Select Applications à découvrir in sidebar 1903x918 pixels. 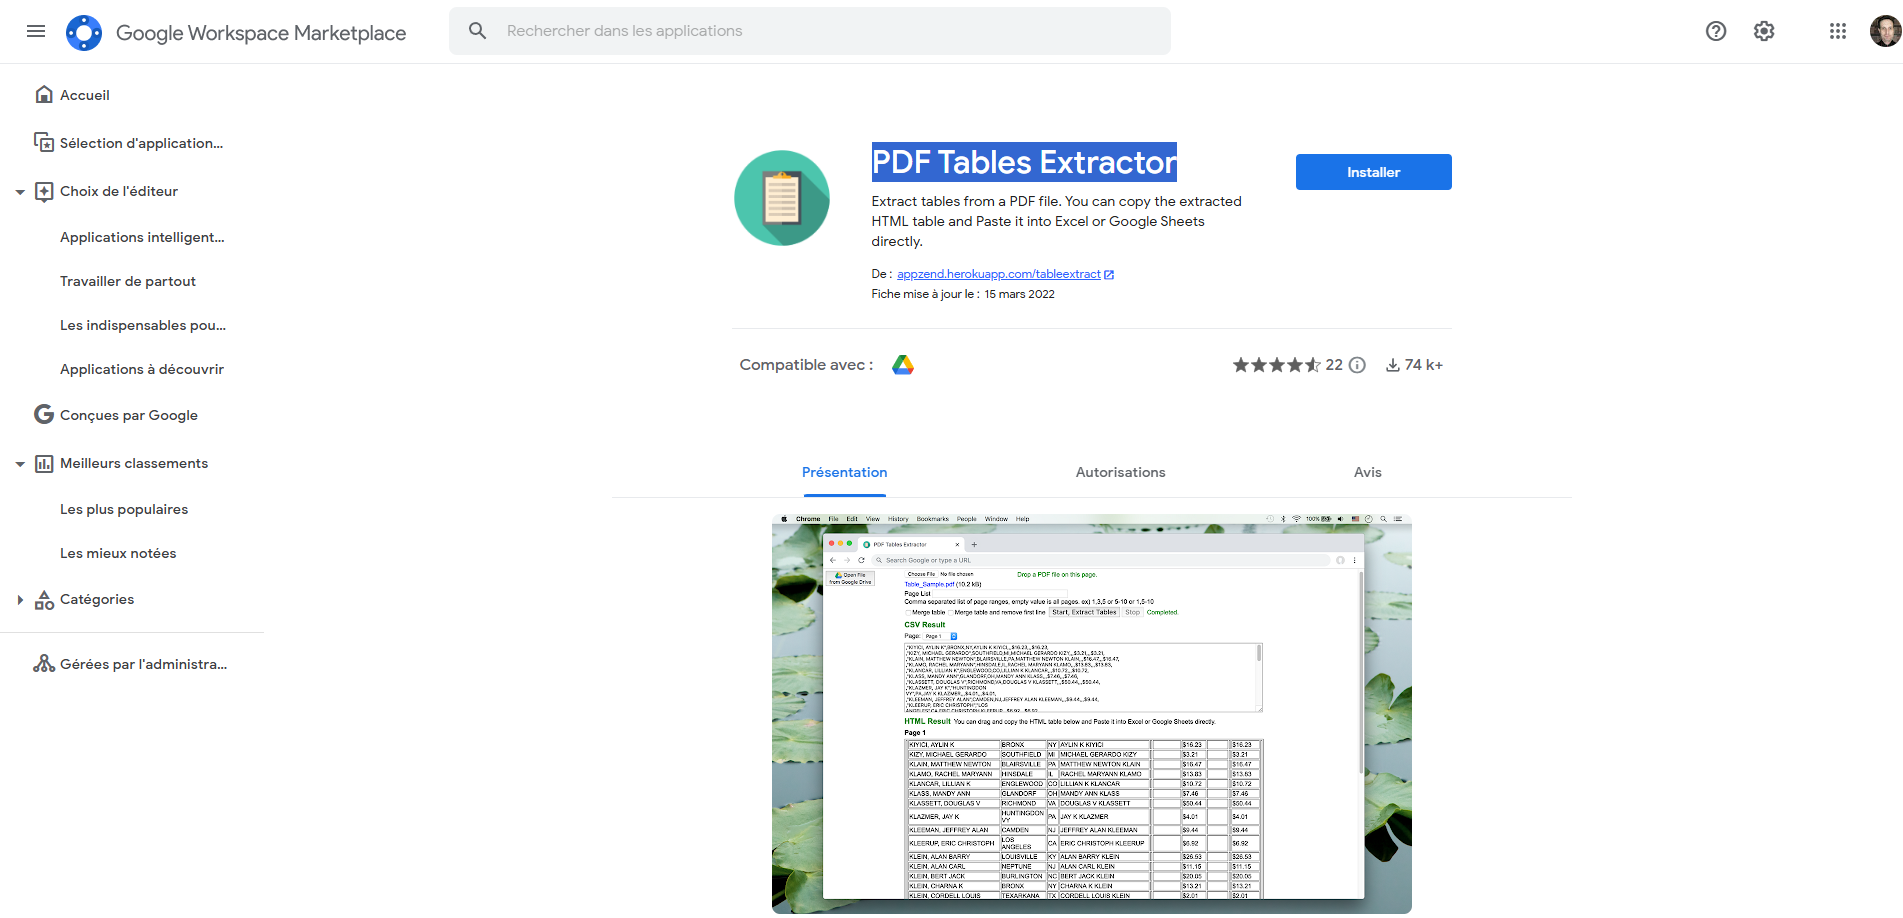[142, 369]
